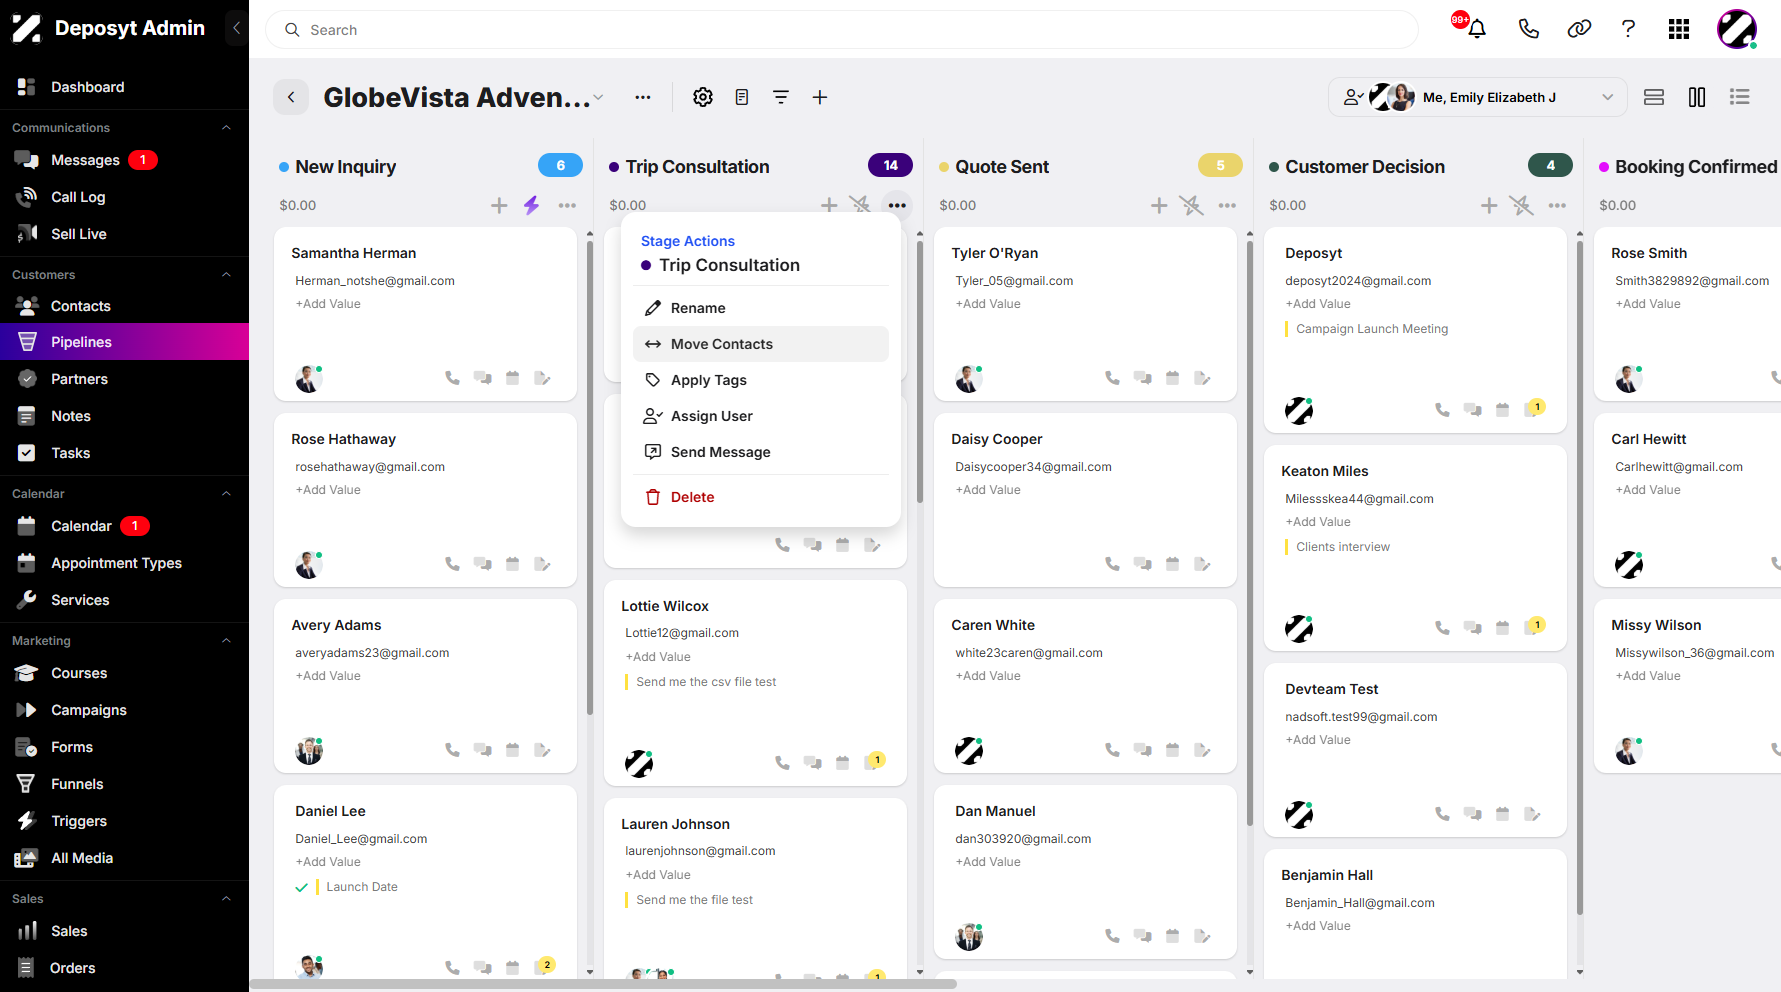Go back with the arrow beside GlobeVista

coord(291,97)
